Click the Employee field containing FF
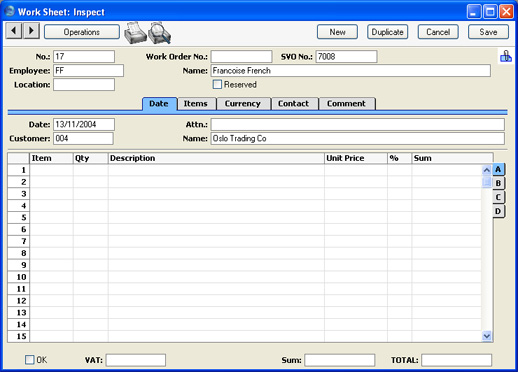518x372 pixels. (x=88, y=71)
